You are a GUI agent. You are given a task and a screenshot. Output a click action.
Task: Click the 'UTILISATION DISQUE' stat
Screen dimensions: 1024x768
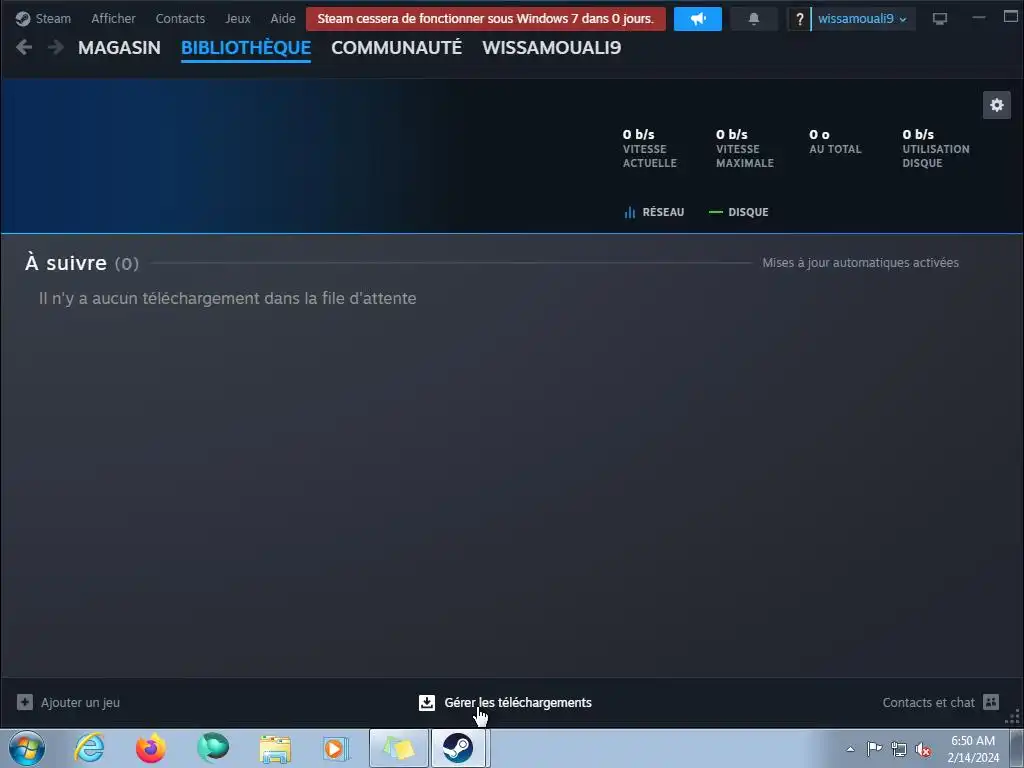pos(935,148)
